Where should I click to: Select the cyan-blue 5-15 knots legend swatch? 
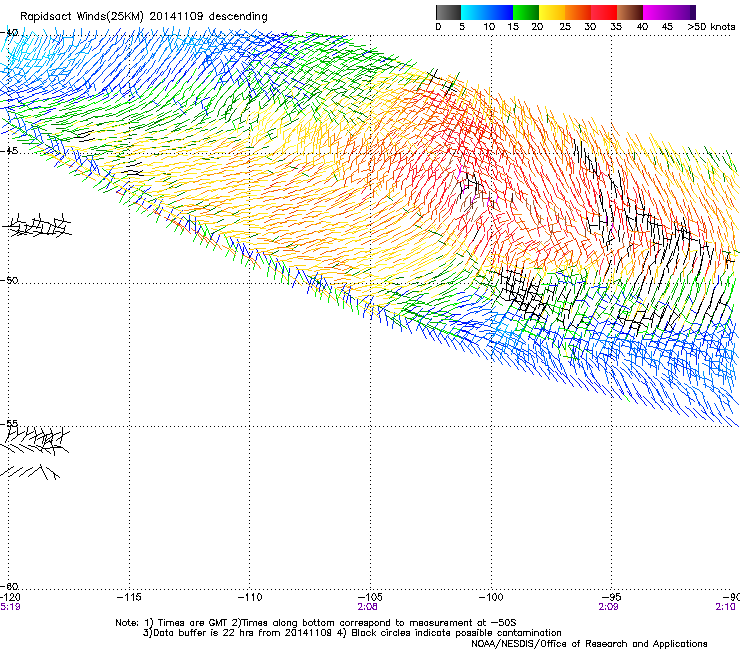(x=487, y=12)
